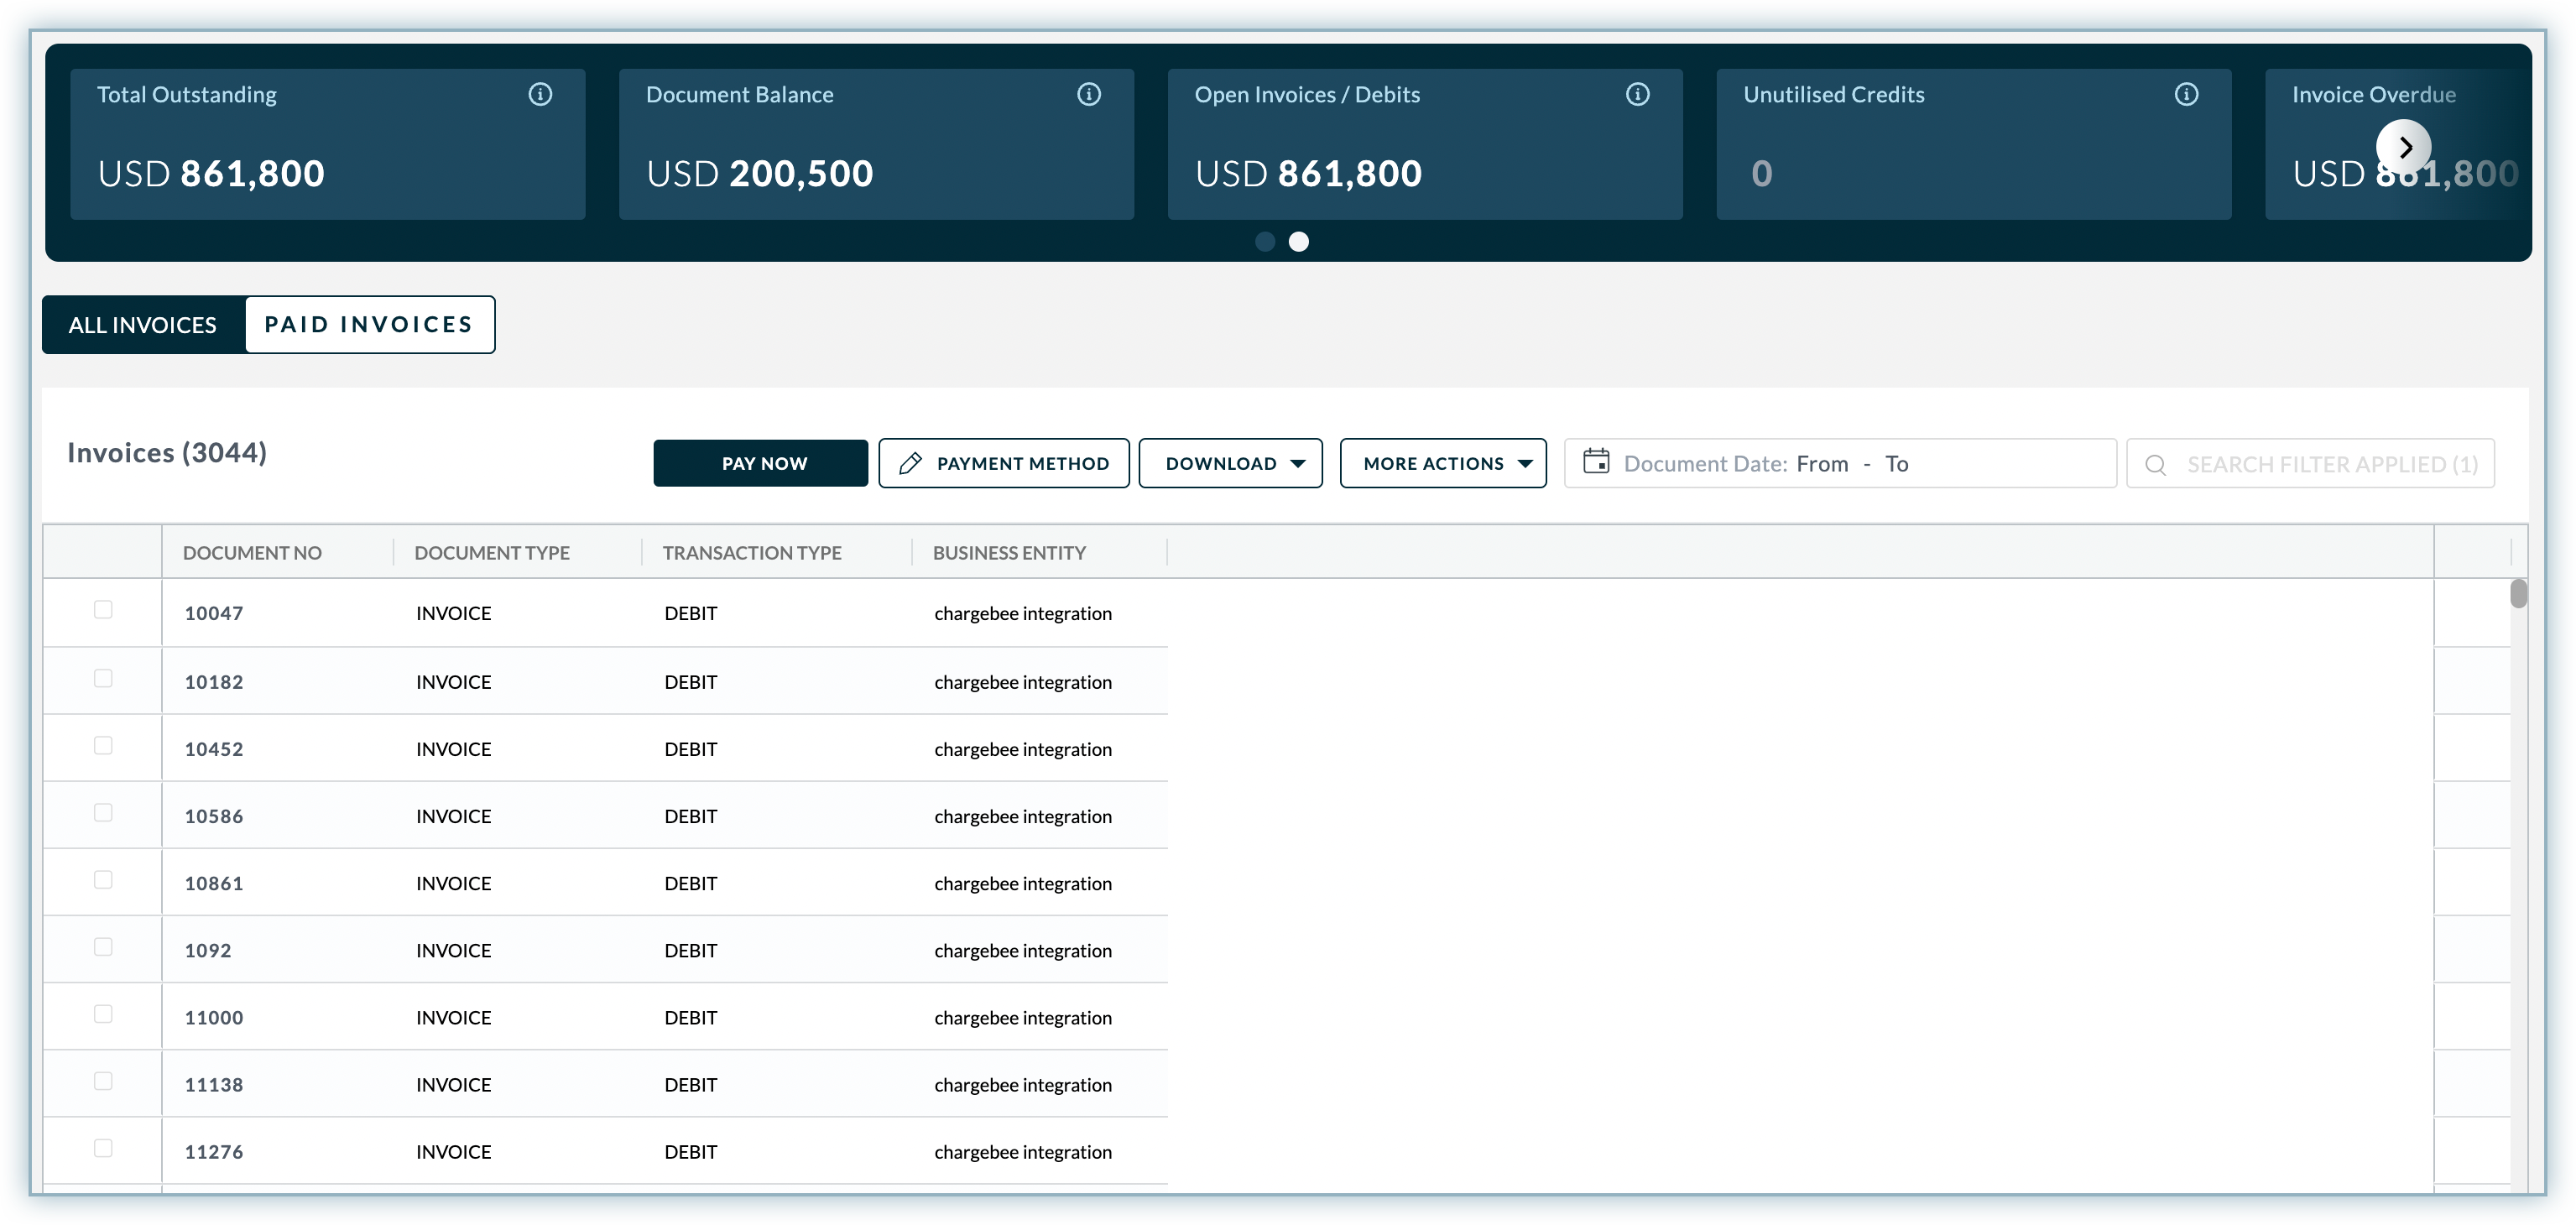
Task: Open the Total Outstanding summary card
Action: [x=328, y=144]
